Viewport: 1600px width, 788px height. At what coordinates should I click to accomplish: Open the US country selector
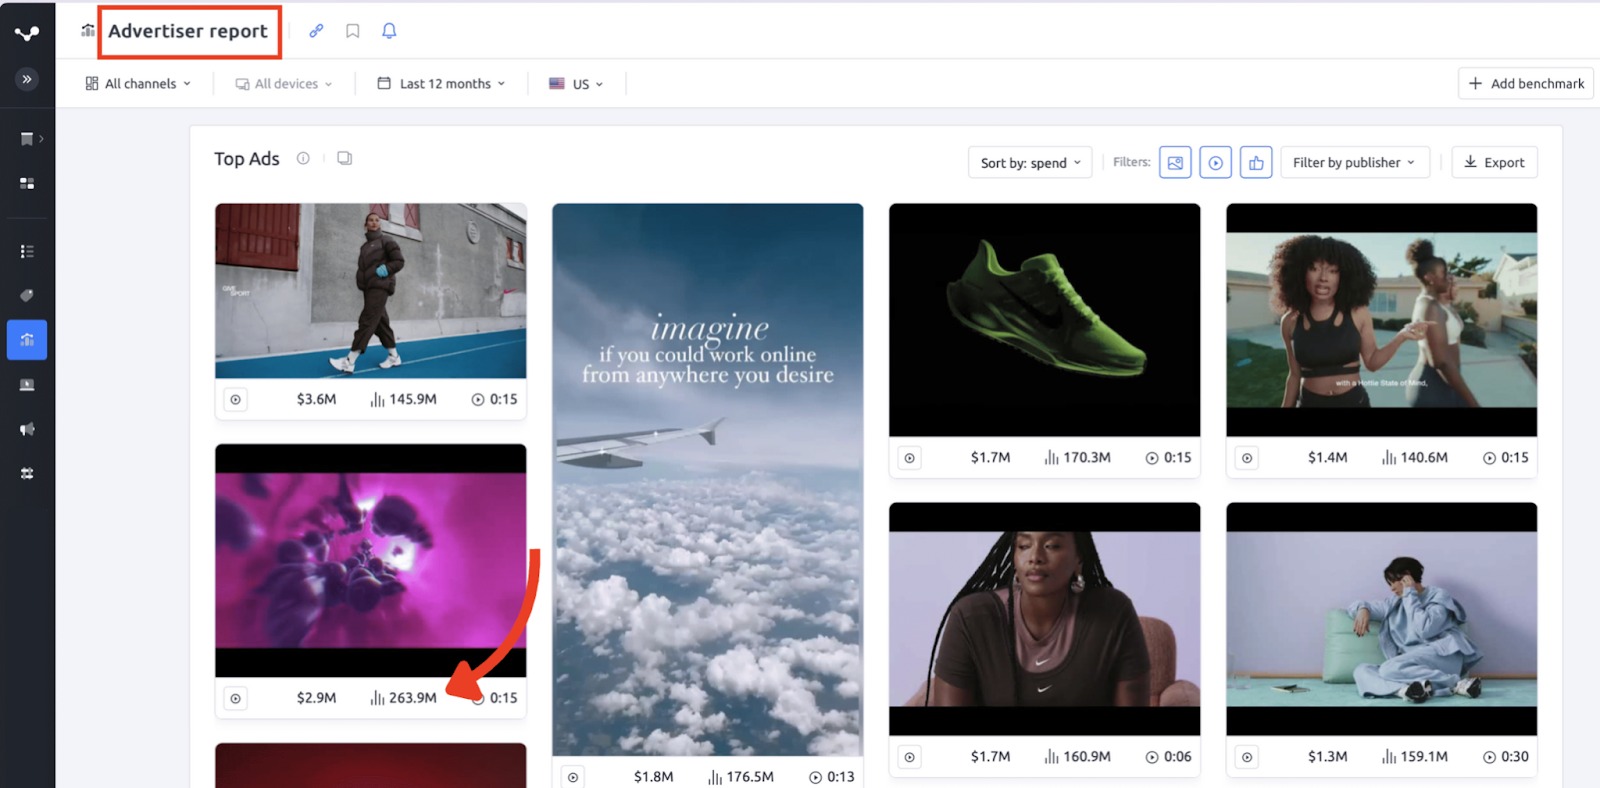click(577, 84)
